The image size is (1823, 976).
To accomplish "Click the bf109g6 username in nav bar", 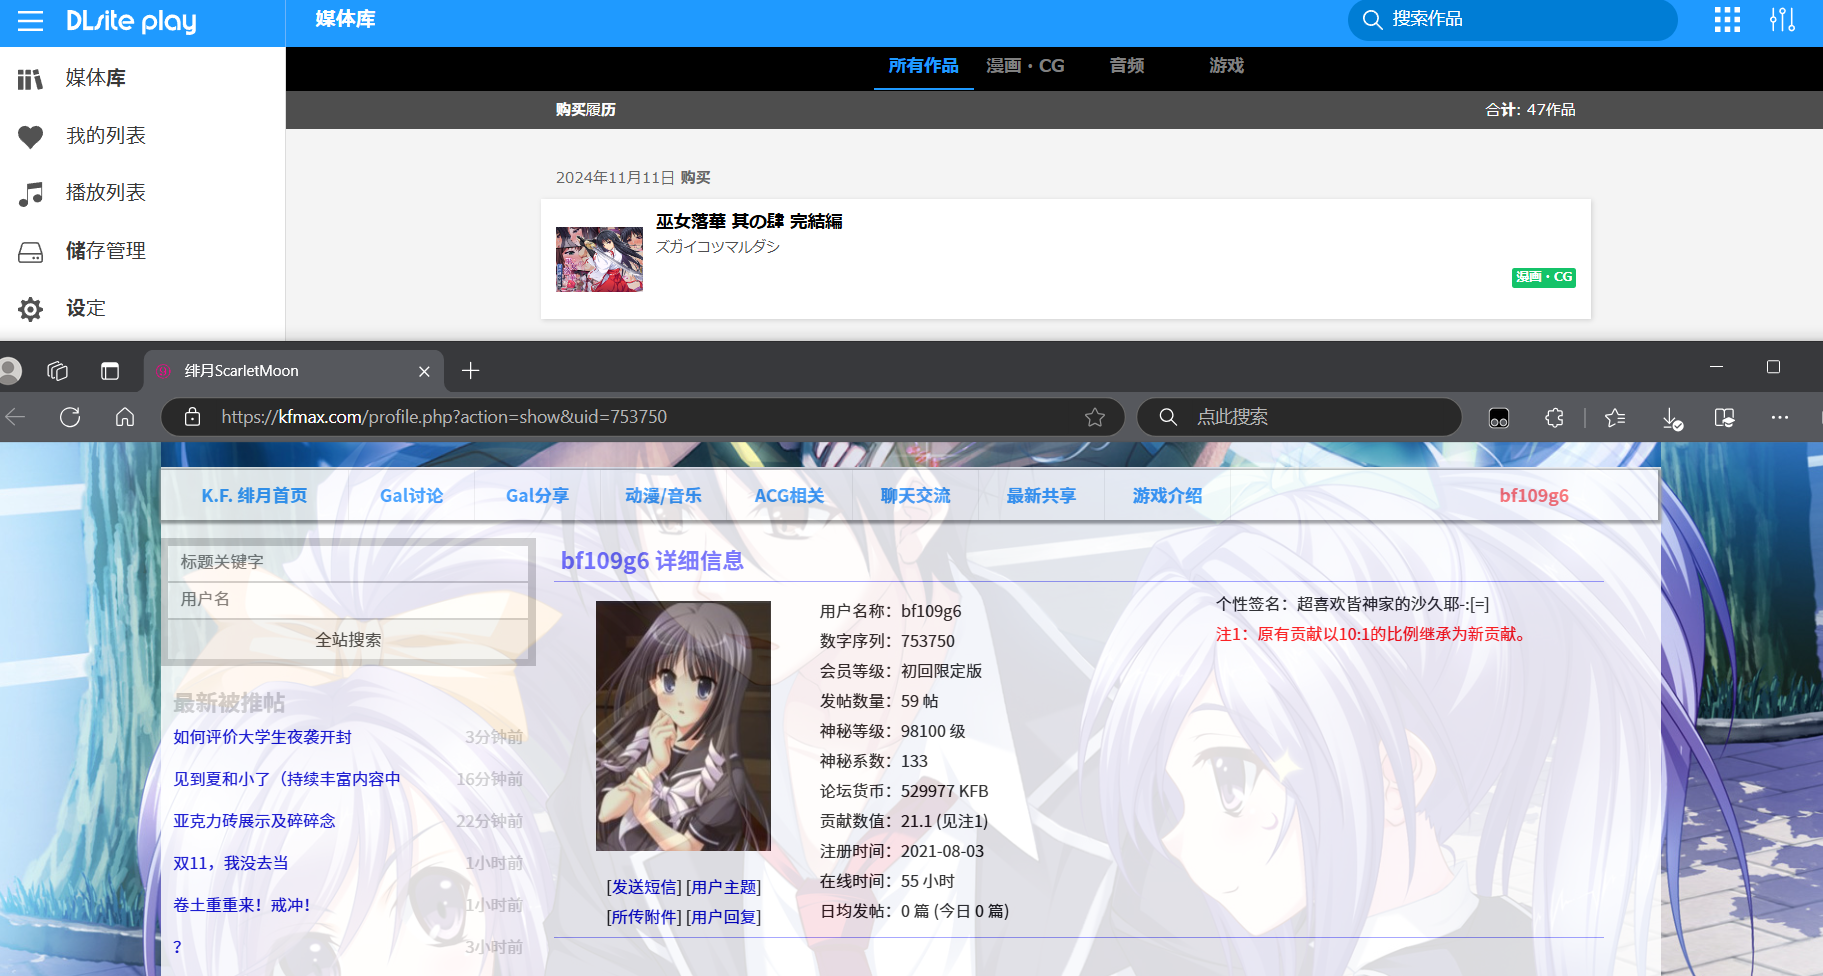I will [1534, 496].
